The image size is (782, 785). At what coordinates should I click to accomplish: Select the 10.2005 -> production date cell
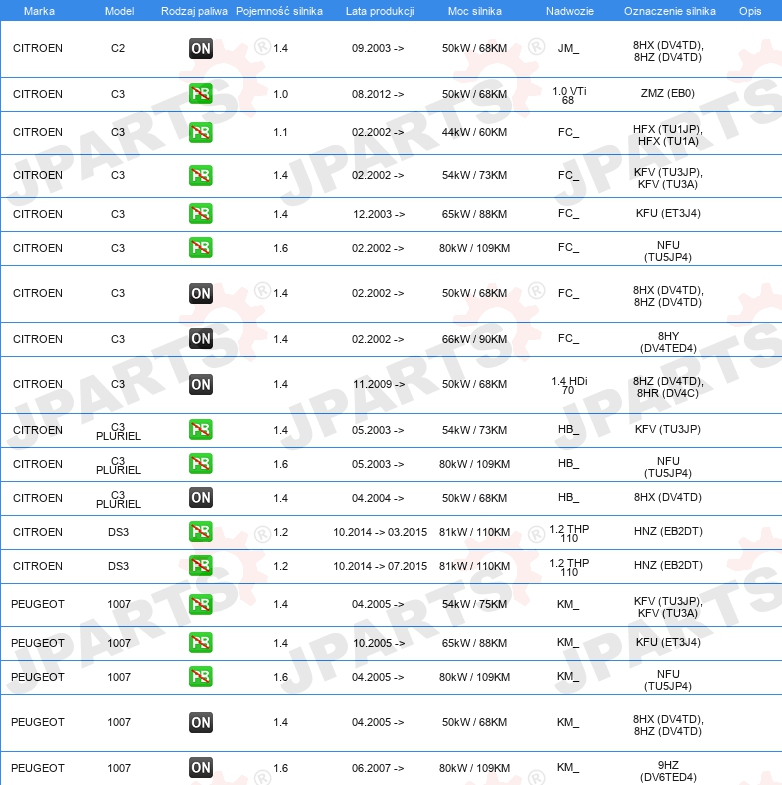[379, 643]
